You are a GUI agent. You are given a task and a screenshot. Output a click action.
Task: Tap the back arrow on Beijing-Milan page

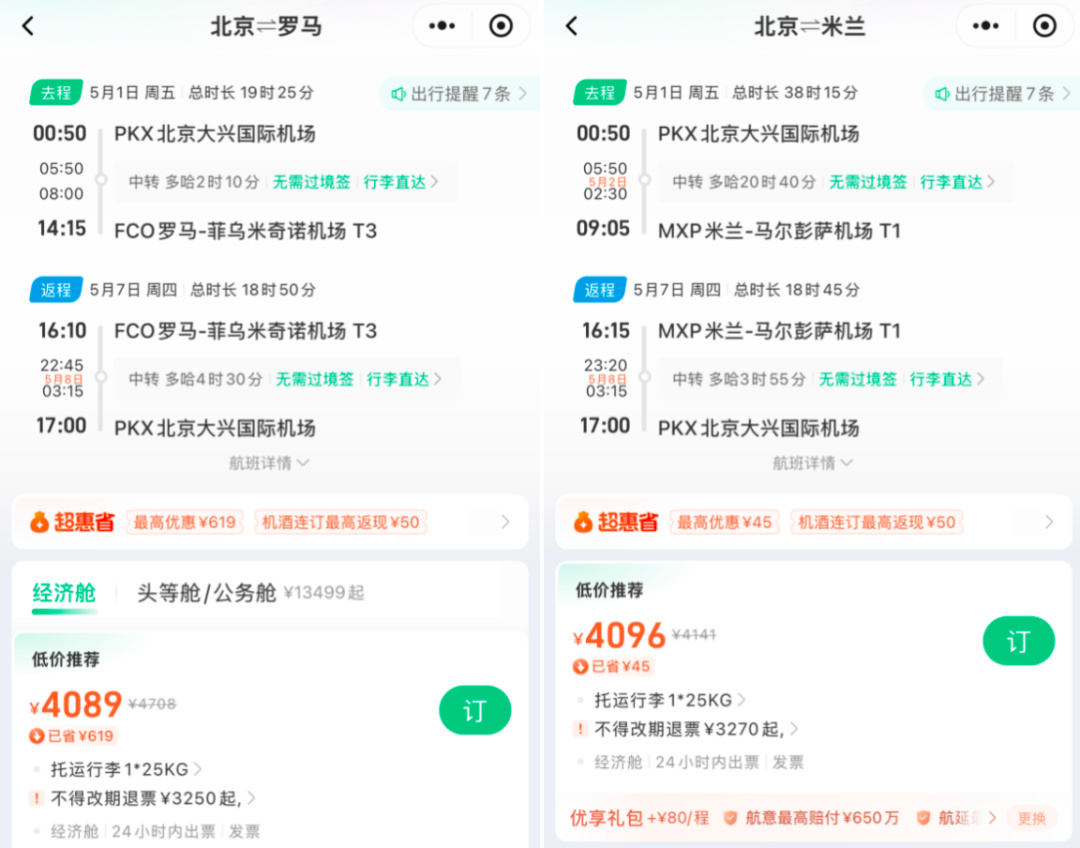tap(570, 26)
